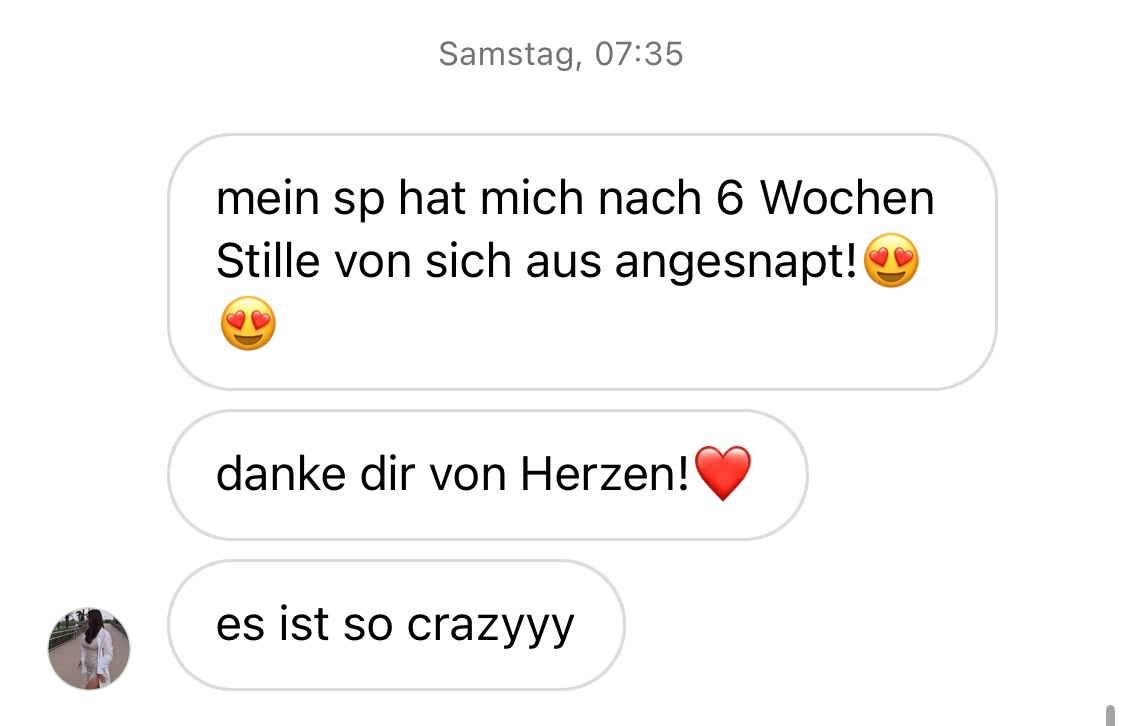The image size is (1124, 726).
Task: Click the number "6" in the first message
Action: coord(730,197)
